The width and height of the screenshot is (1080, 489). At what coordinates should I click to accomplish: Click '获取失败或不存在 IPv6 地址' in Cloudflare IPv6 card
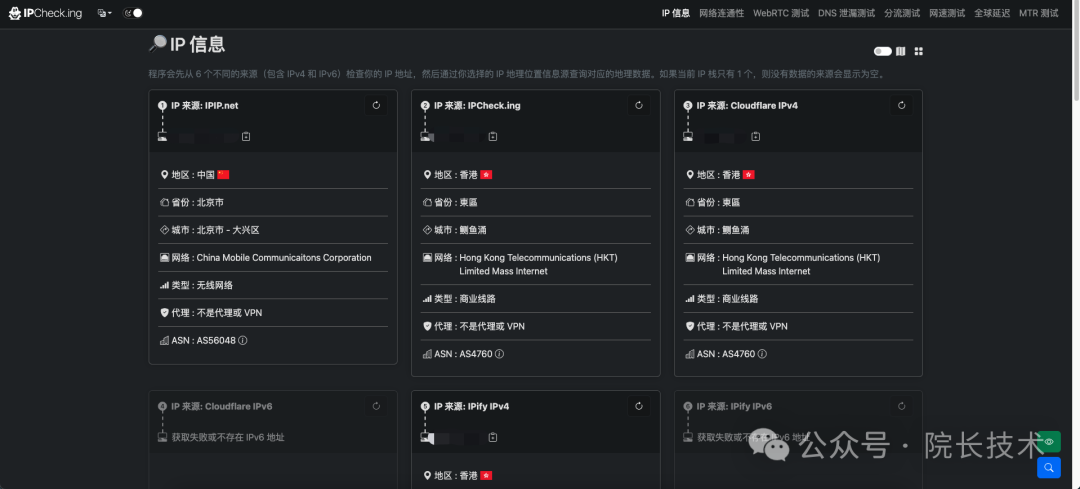click(x=228, y=437)
